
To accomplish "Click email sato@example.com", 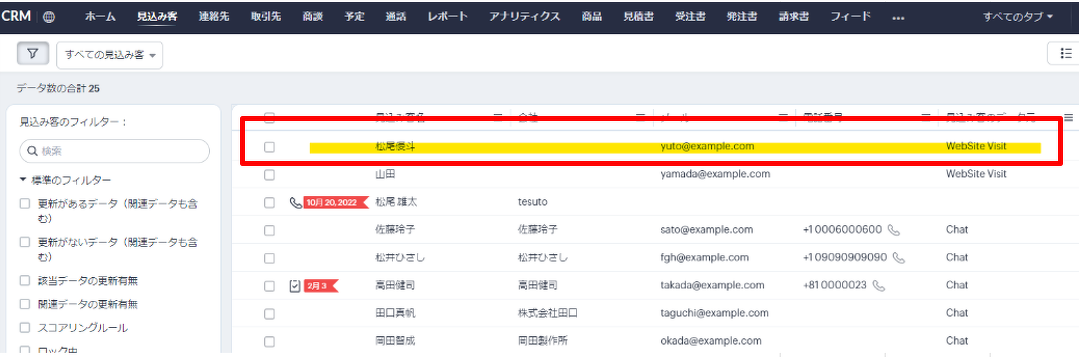I will click(707, 229).
